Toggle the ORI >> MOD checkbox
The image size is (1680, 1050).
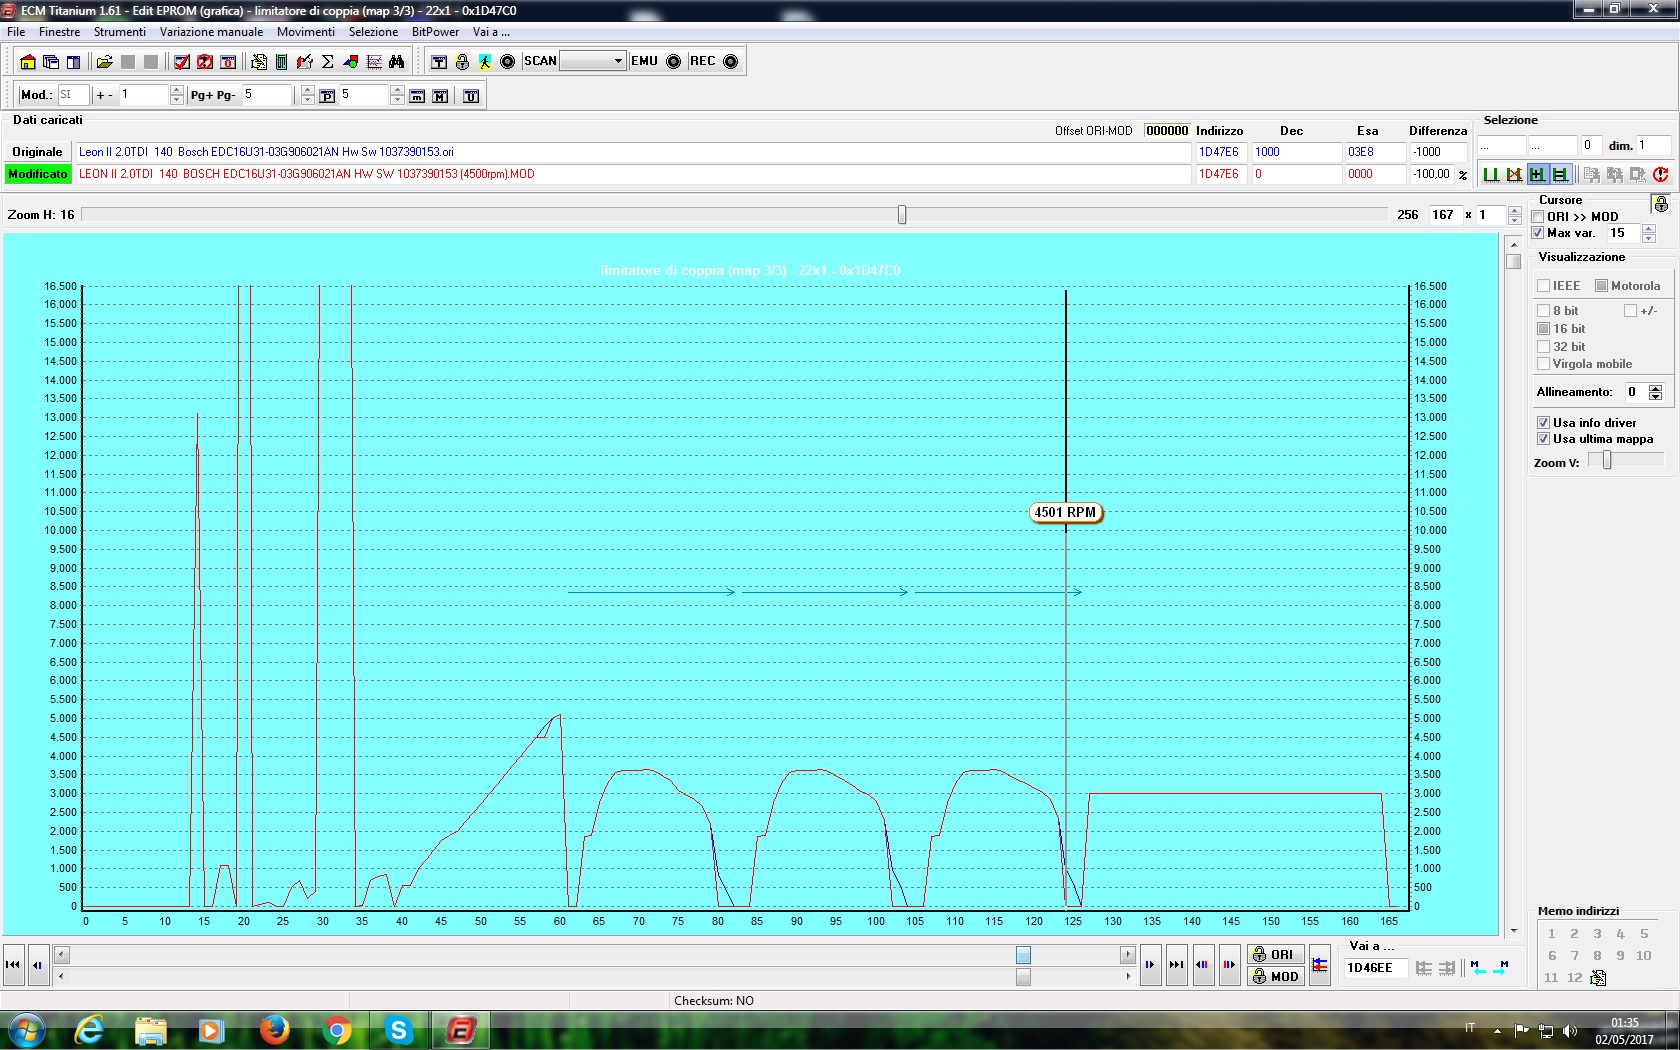pyautogui.click(x=1538, y=217)
